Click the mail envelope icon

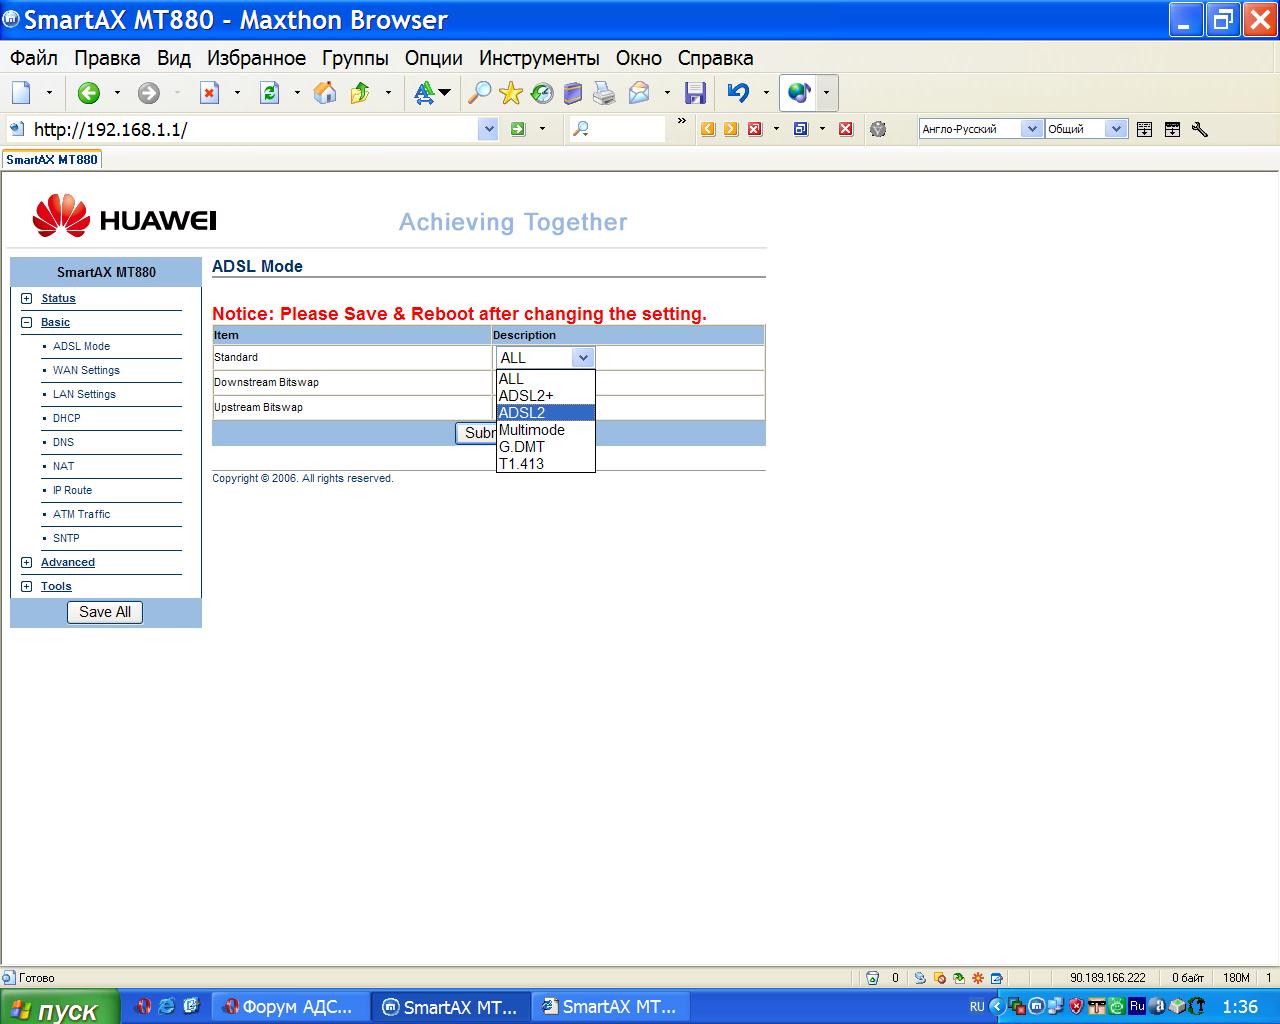tap(639, 93)
